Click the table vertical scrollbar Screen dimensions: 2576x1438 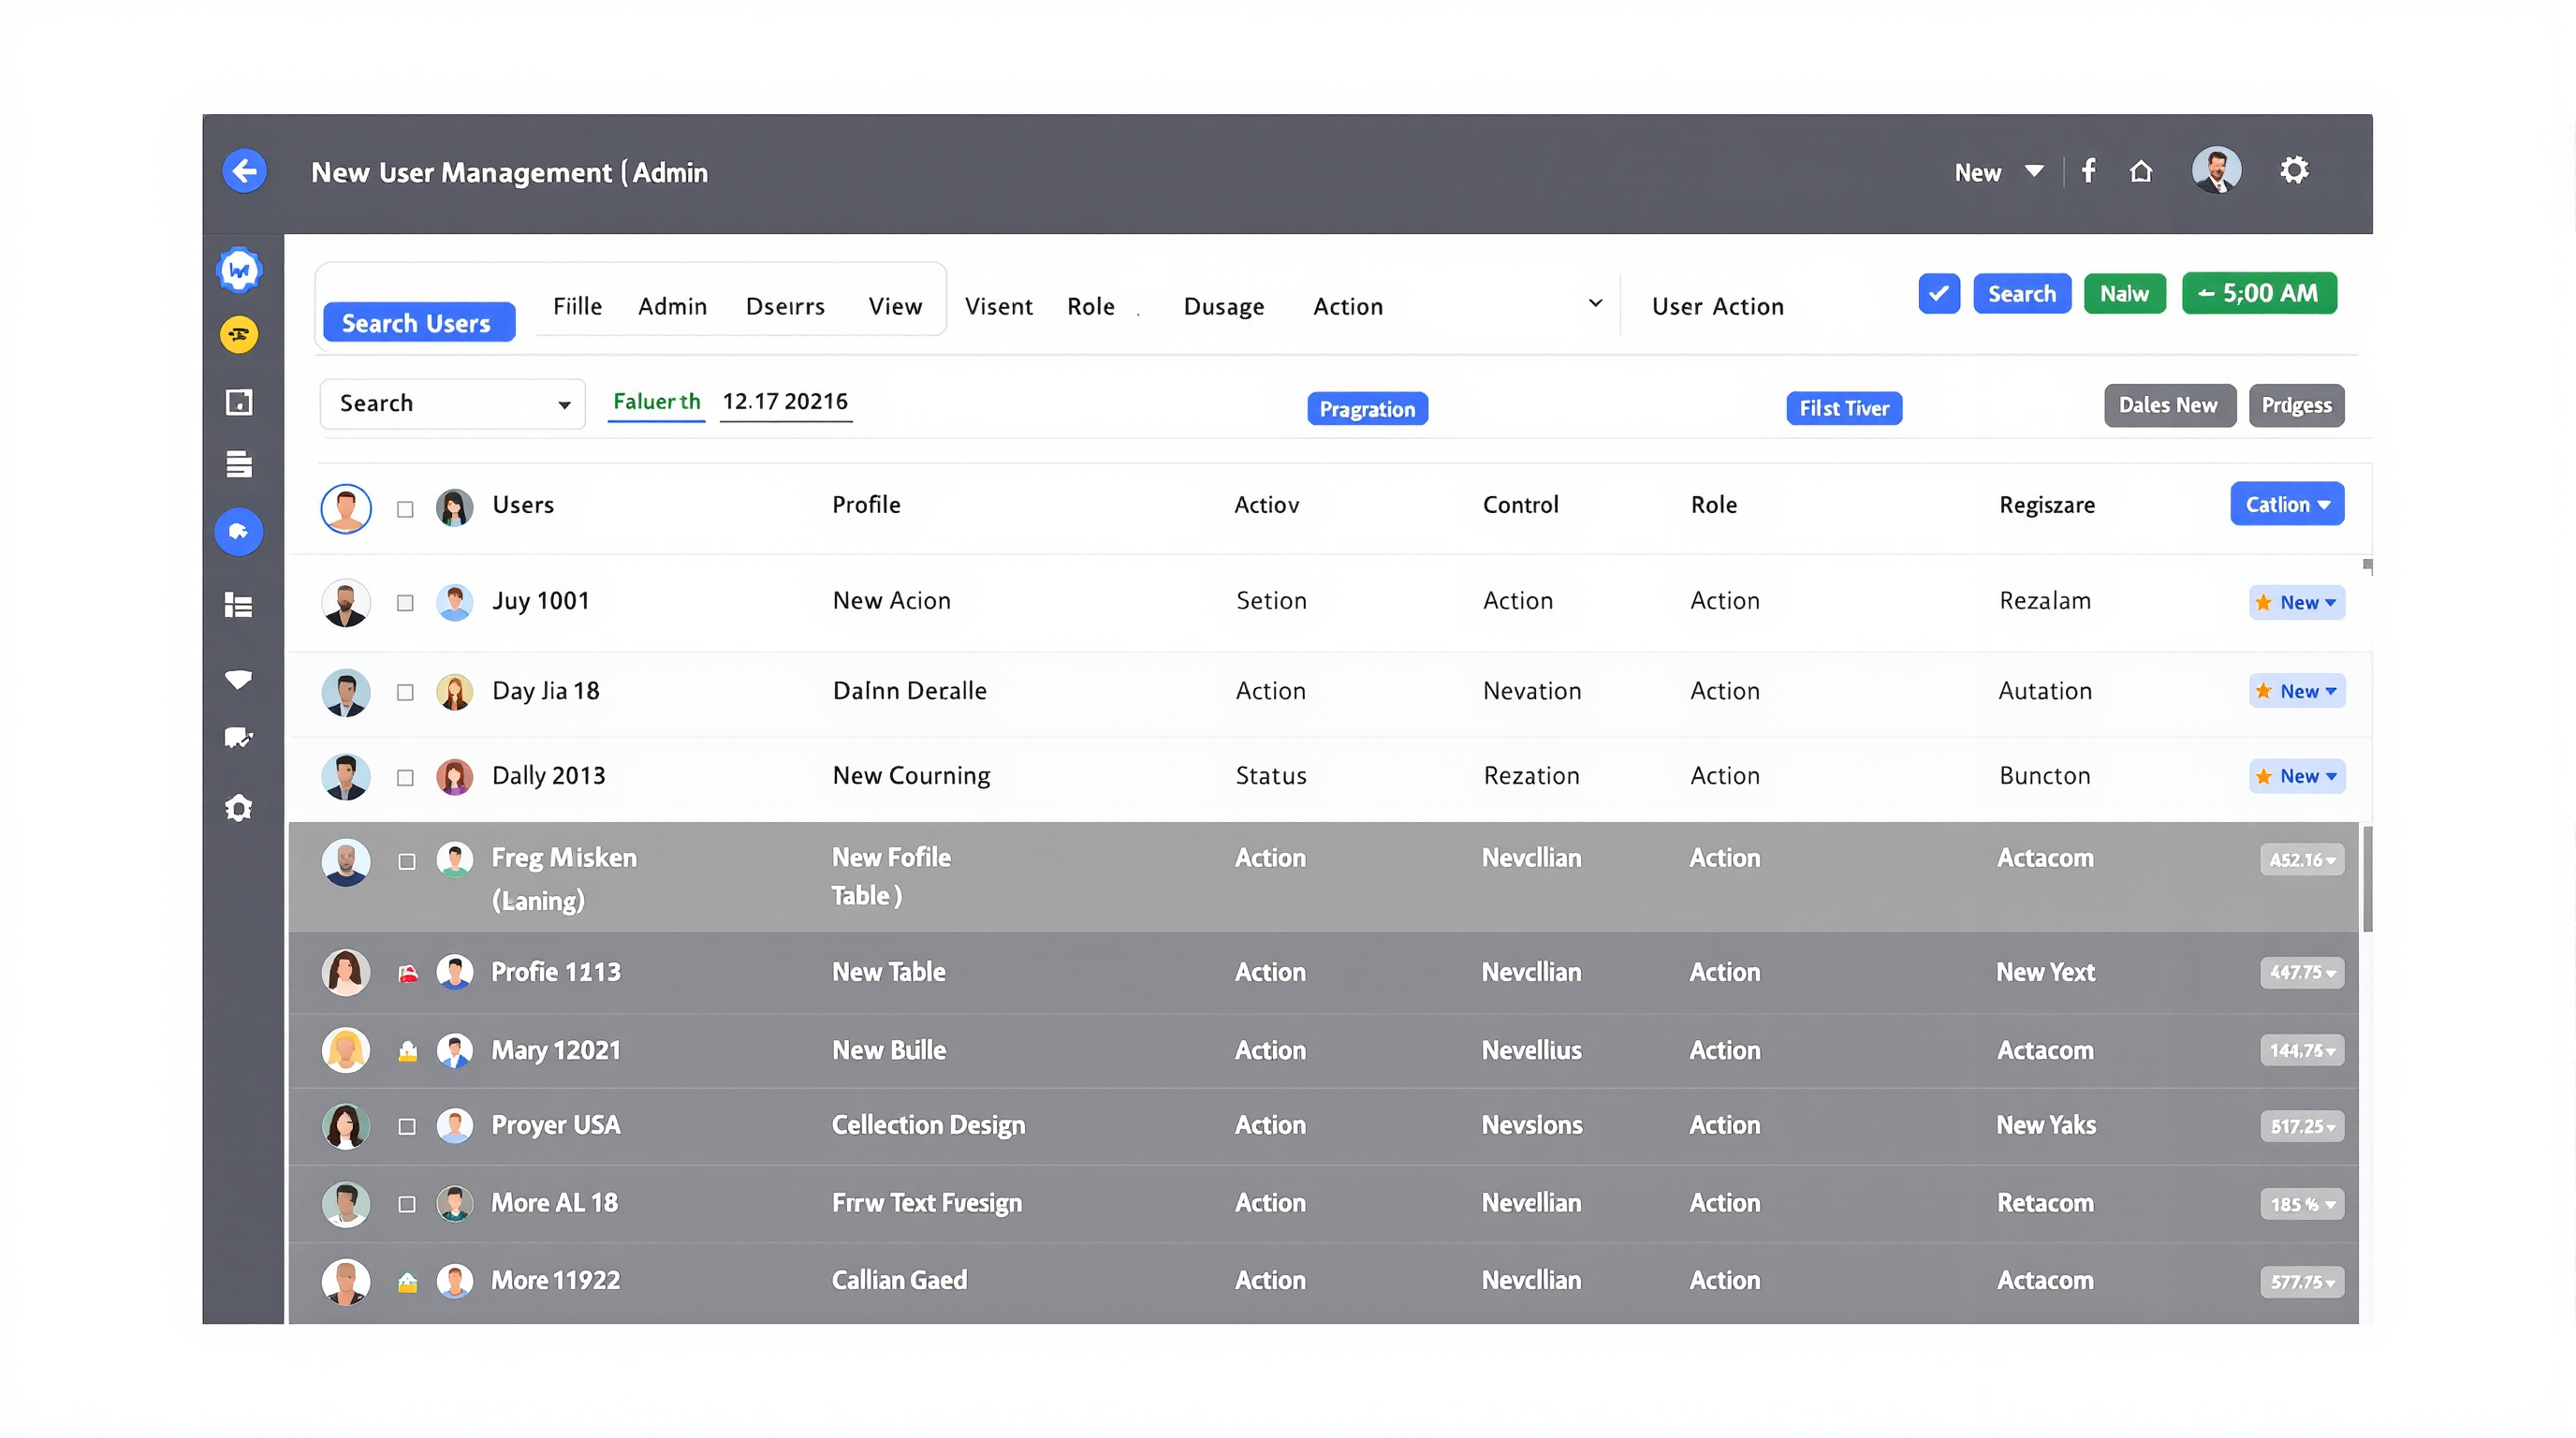coord(2366,880)
